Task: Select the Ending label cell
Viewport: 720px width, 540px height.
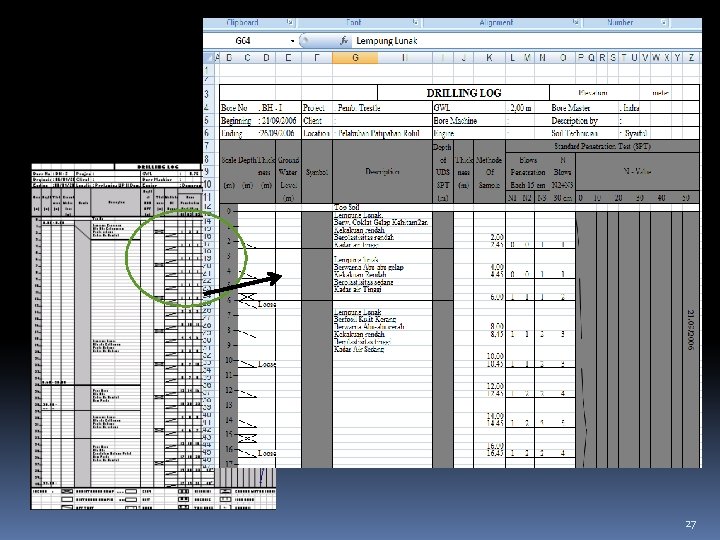Action: click(231, 133)
